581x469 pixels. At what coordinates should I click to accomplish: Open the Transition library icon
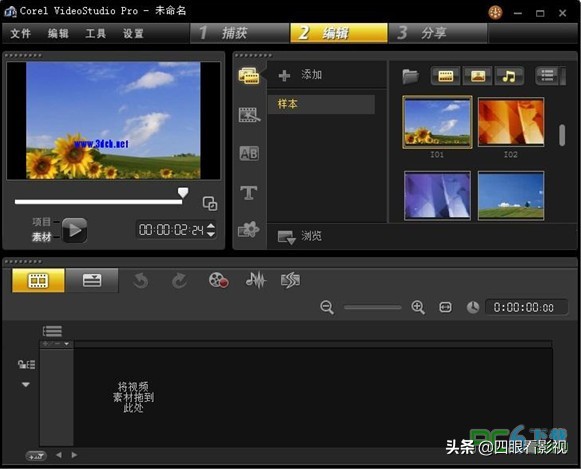click(x=249, y=115)
